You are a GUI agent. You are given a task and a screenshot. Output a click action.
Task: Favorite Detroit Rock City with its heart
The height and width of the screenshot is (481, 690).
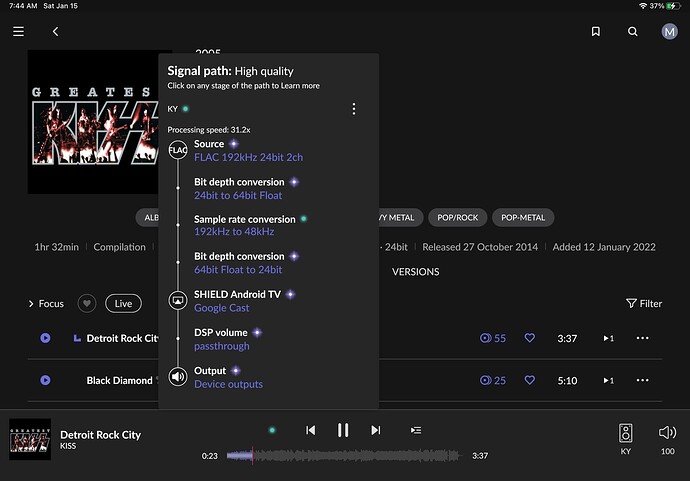click(529, 338)
